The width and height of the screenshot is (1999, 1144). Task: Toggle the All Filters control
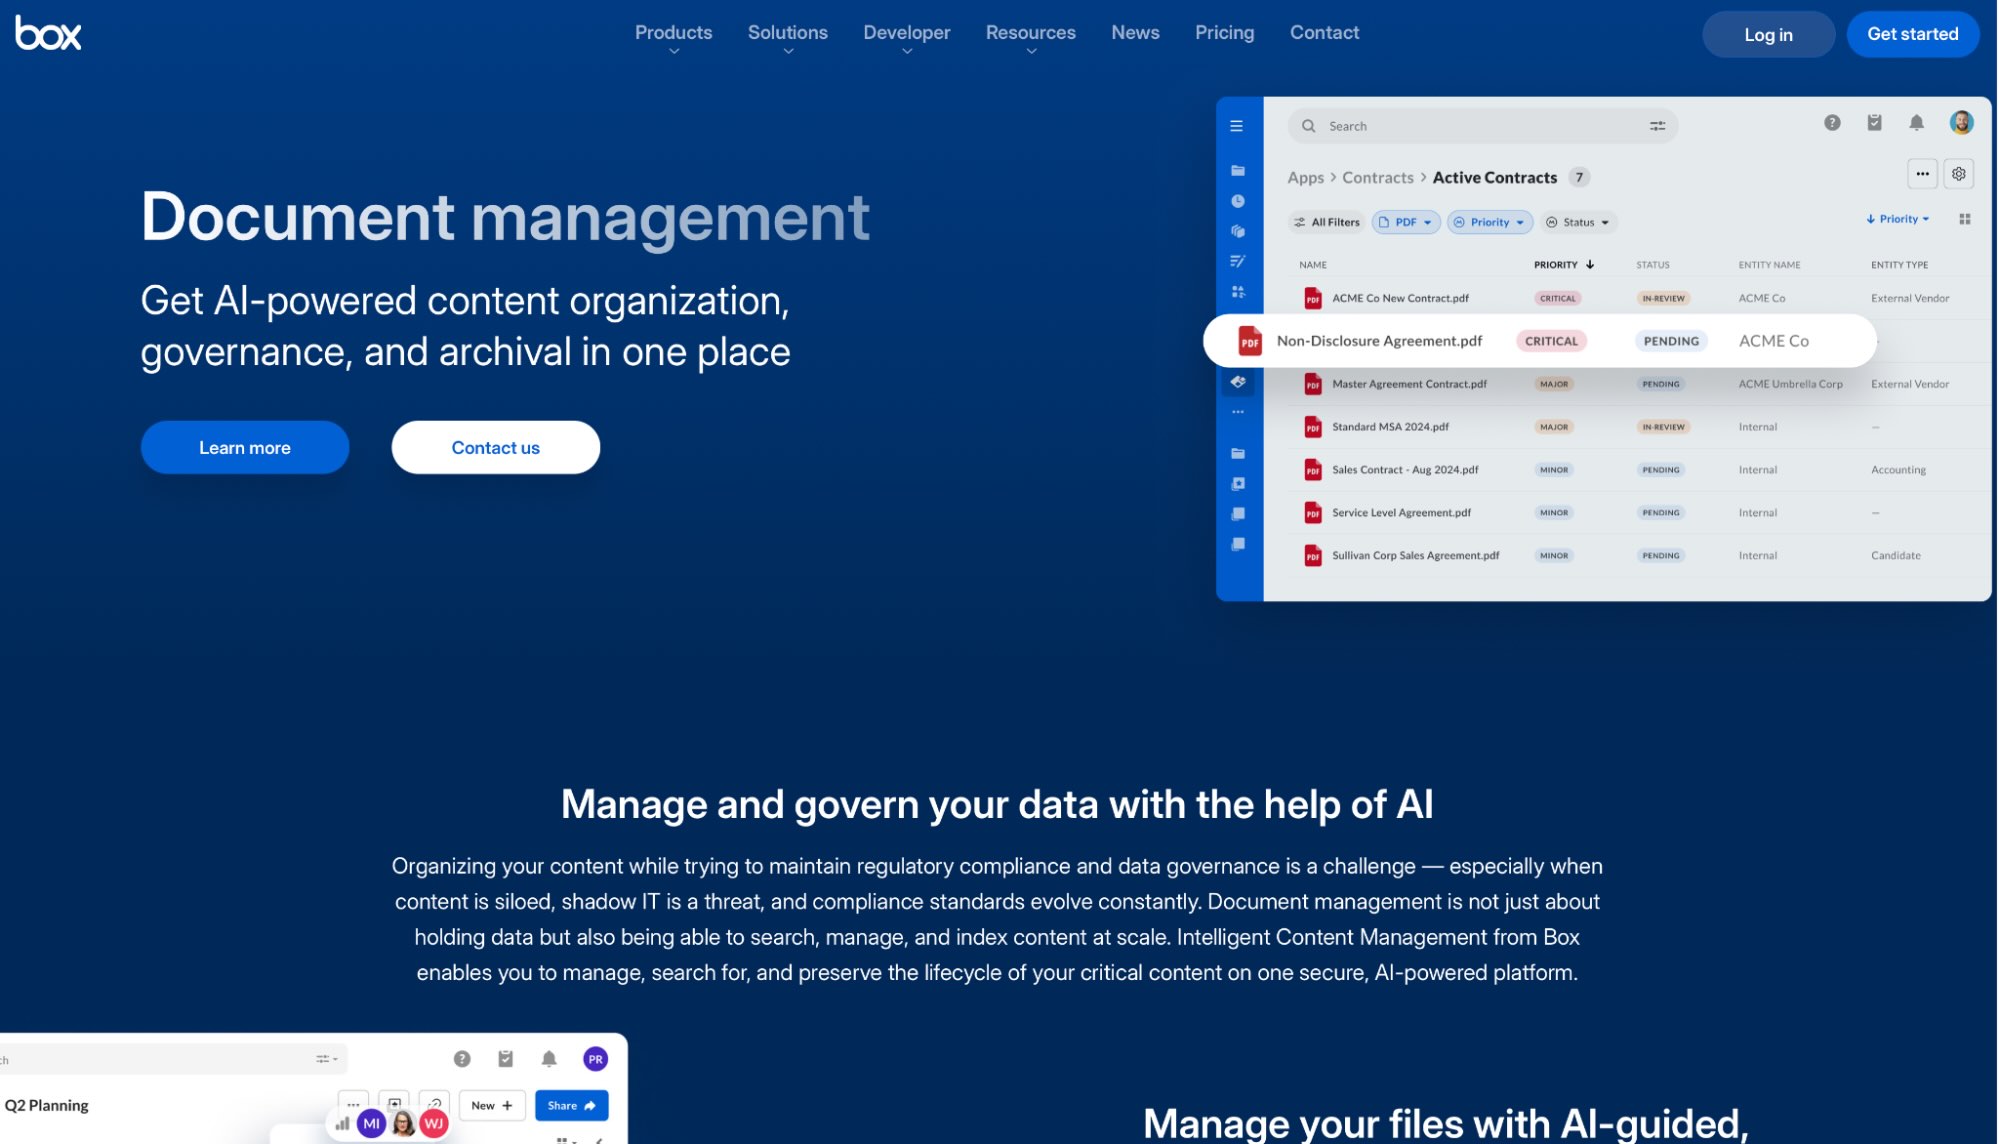click(x=1326, y=221)
